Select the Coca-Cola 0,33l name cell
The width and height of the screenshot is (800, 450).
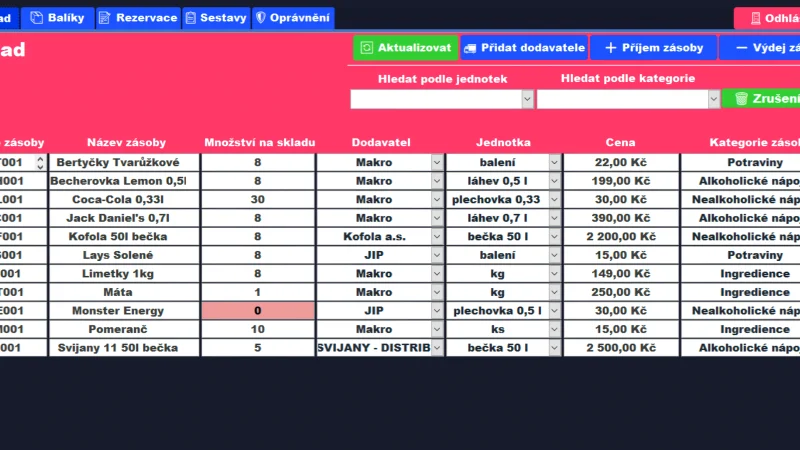pyautogui.click(x=124, y=199)
